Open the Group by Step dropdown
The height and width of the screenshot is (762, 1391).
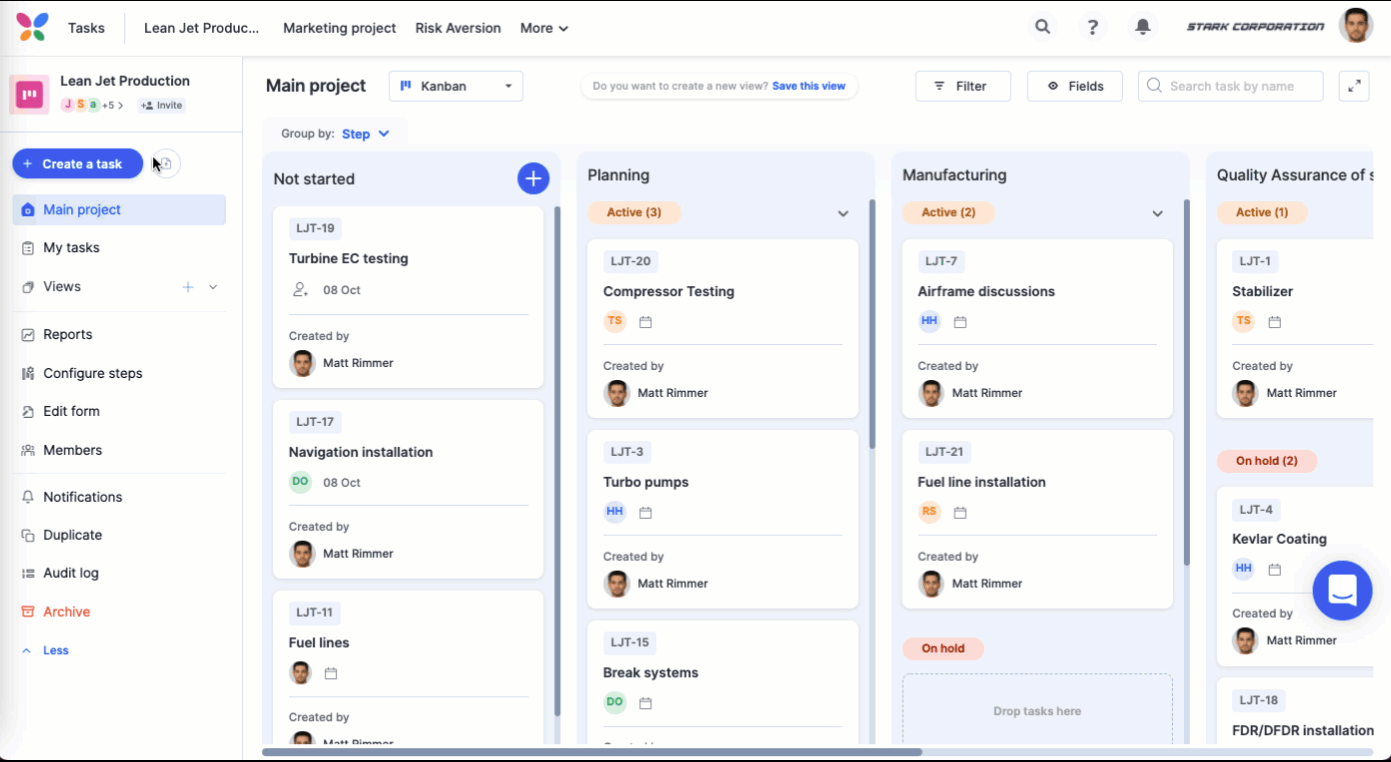366,134
